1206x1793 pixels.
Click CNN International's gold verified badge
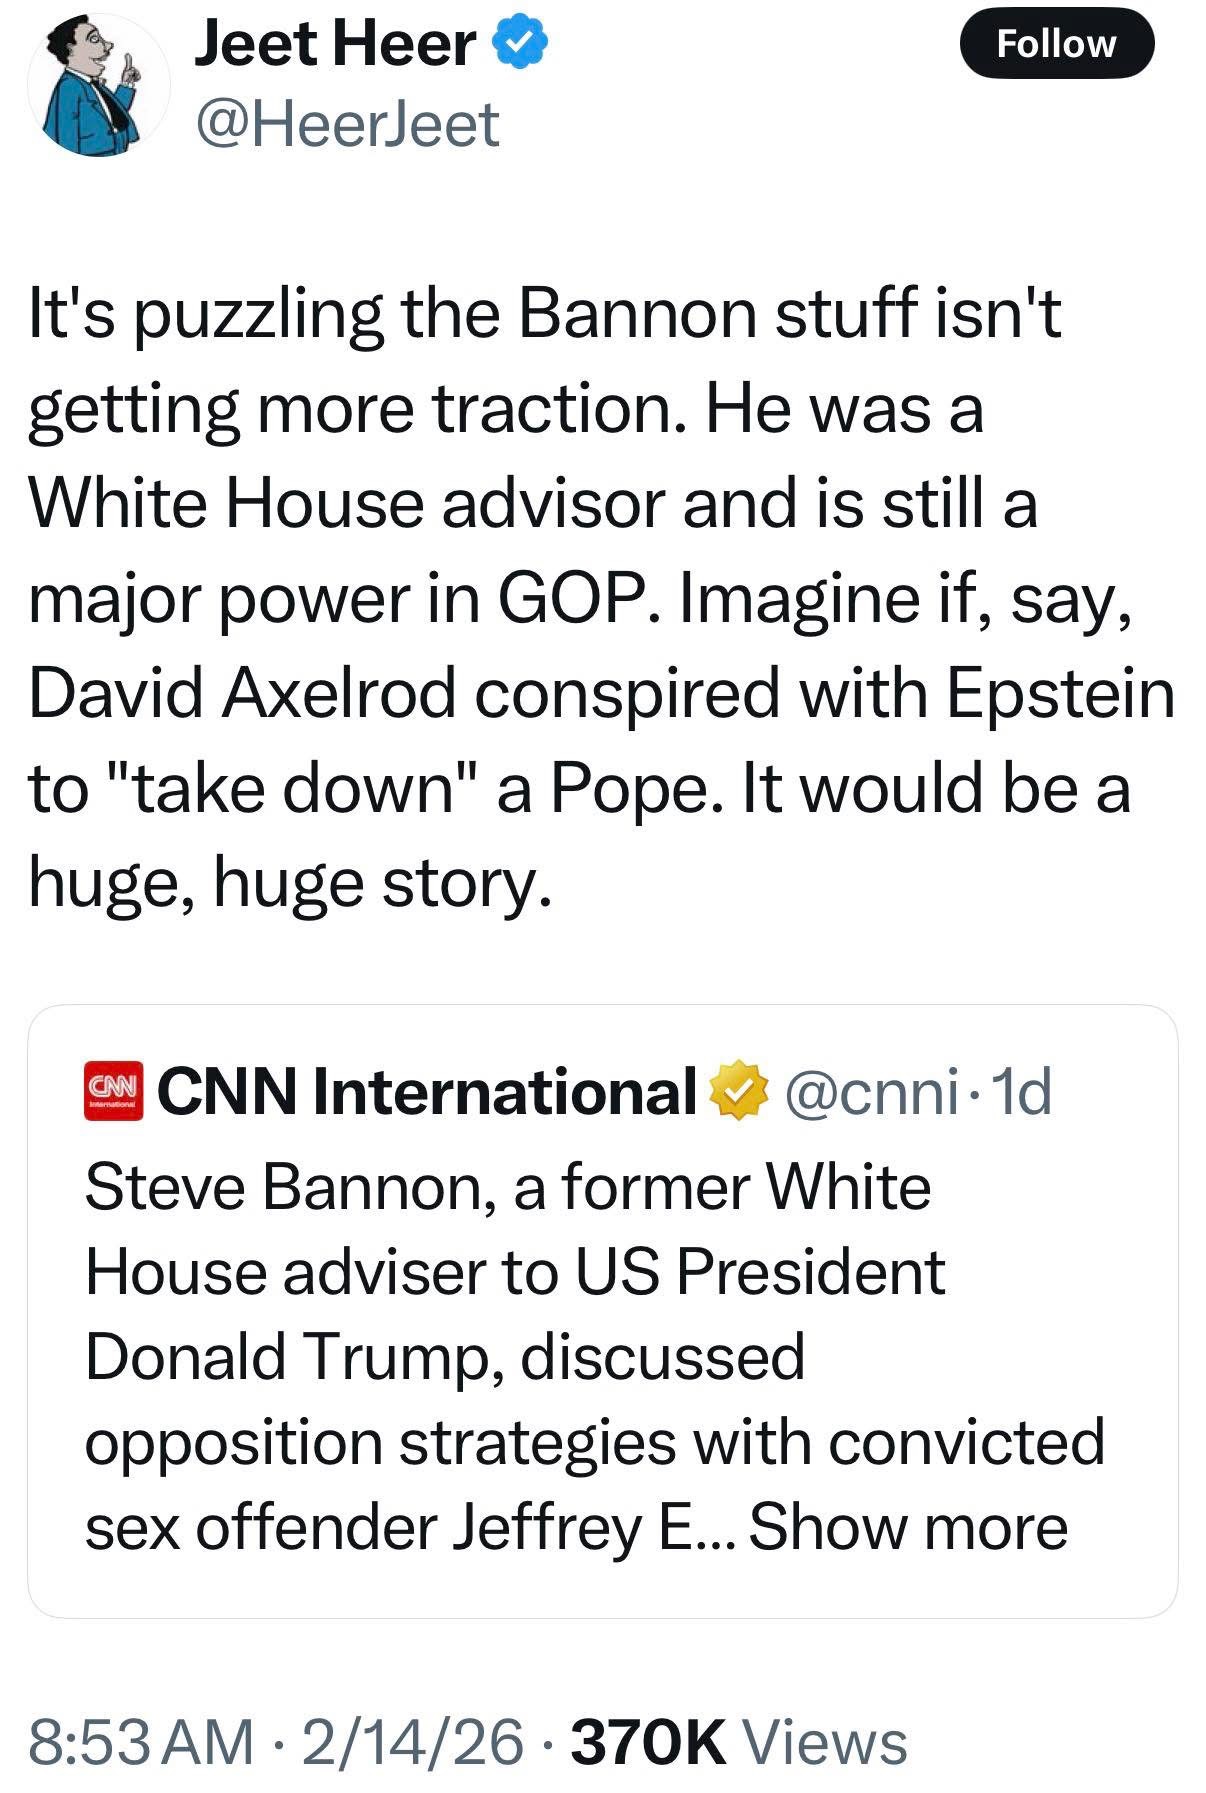(x=738, y=1091)
